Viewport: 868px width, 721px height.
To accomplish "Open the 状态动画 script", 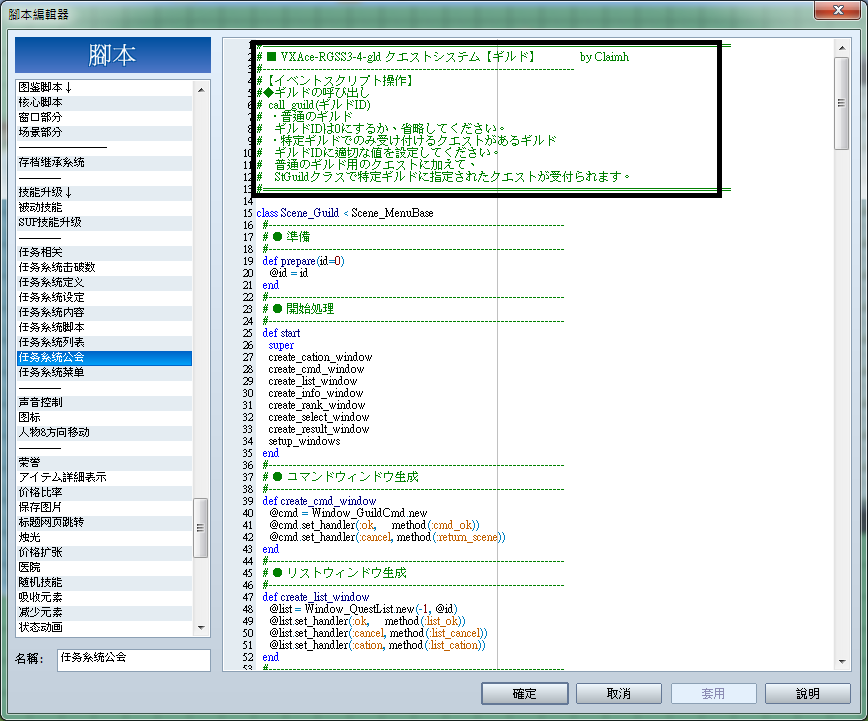I will 105,627.
